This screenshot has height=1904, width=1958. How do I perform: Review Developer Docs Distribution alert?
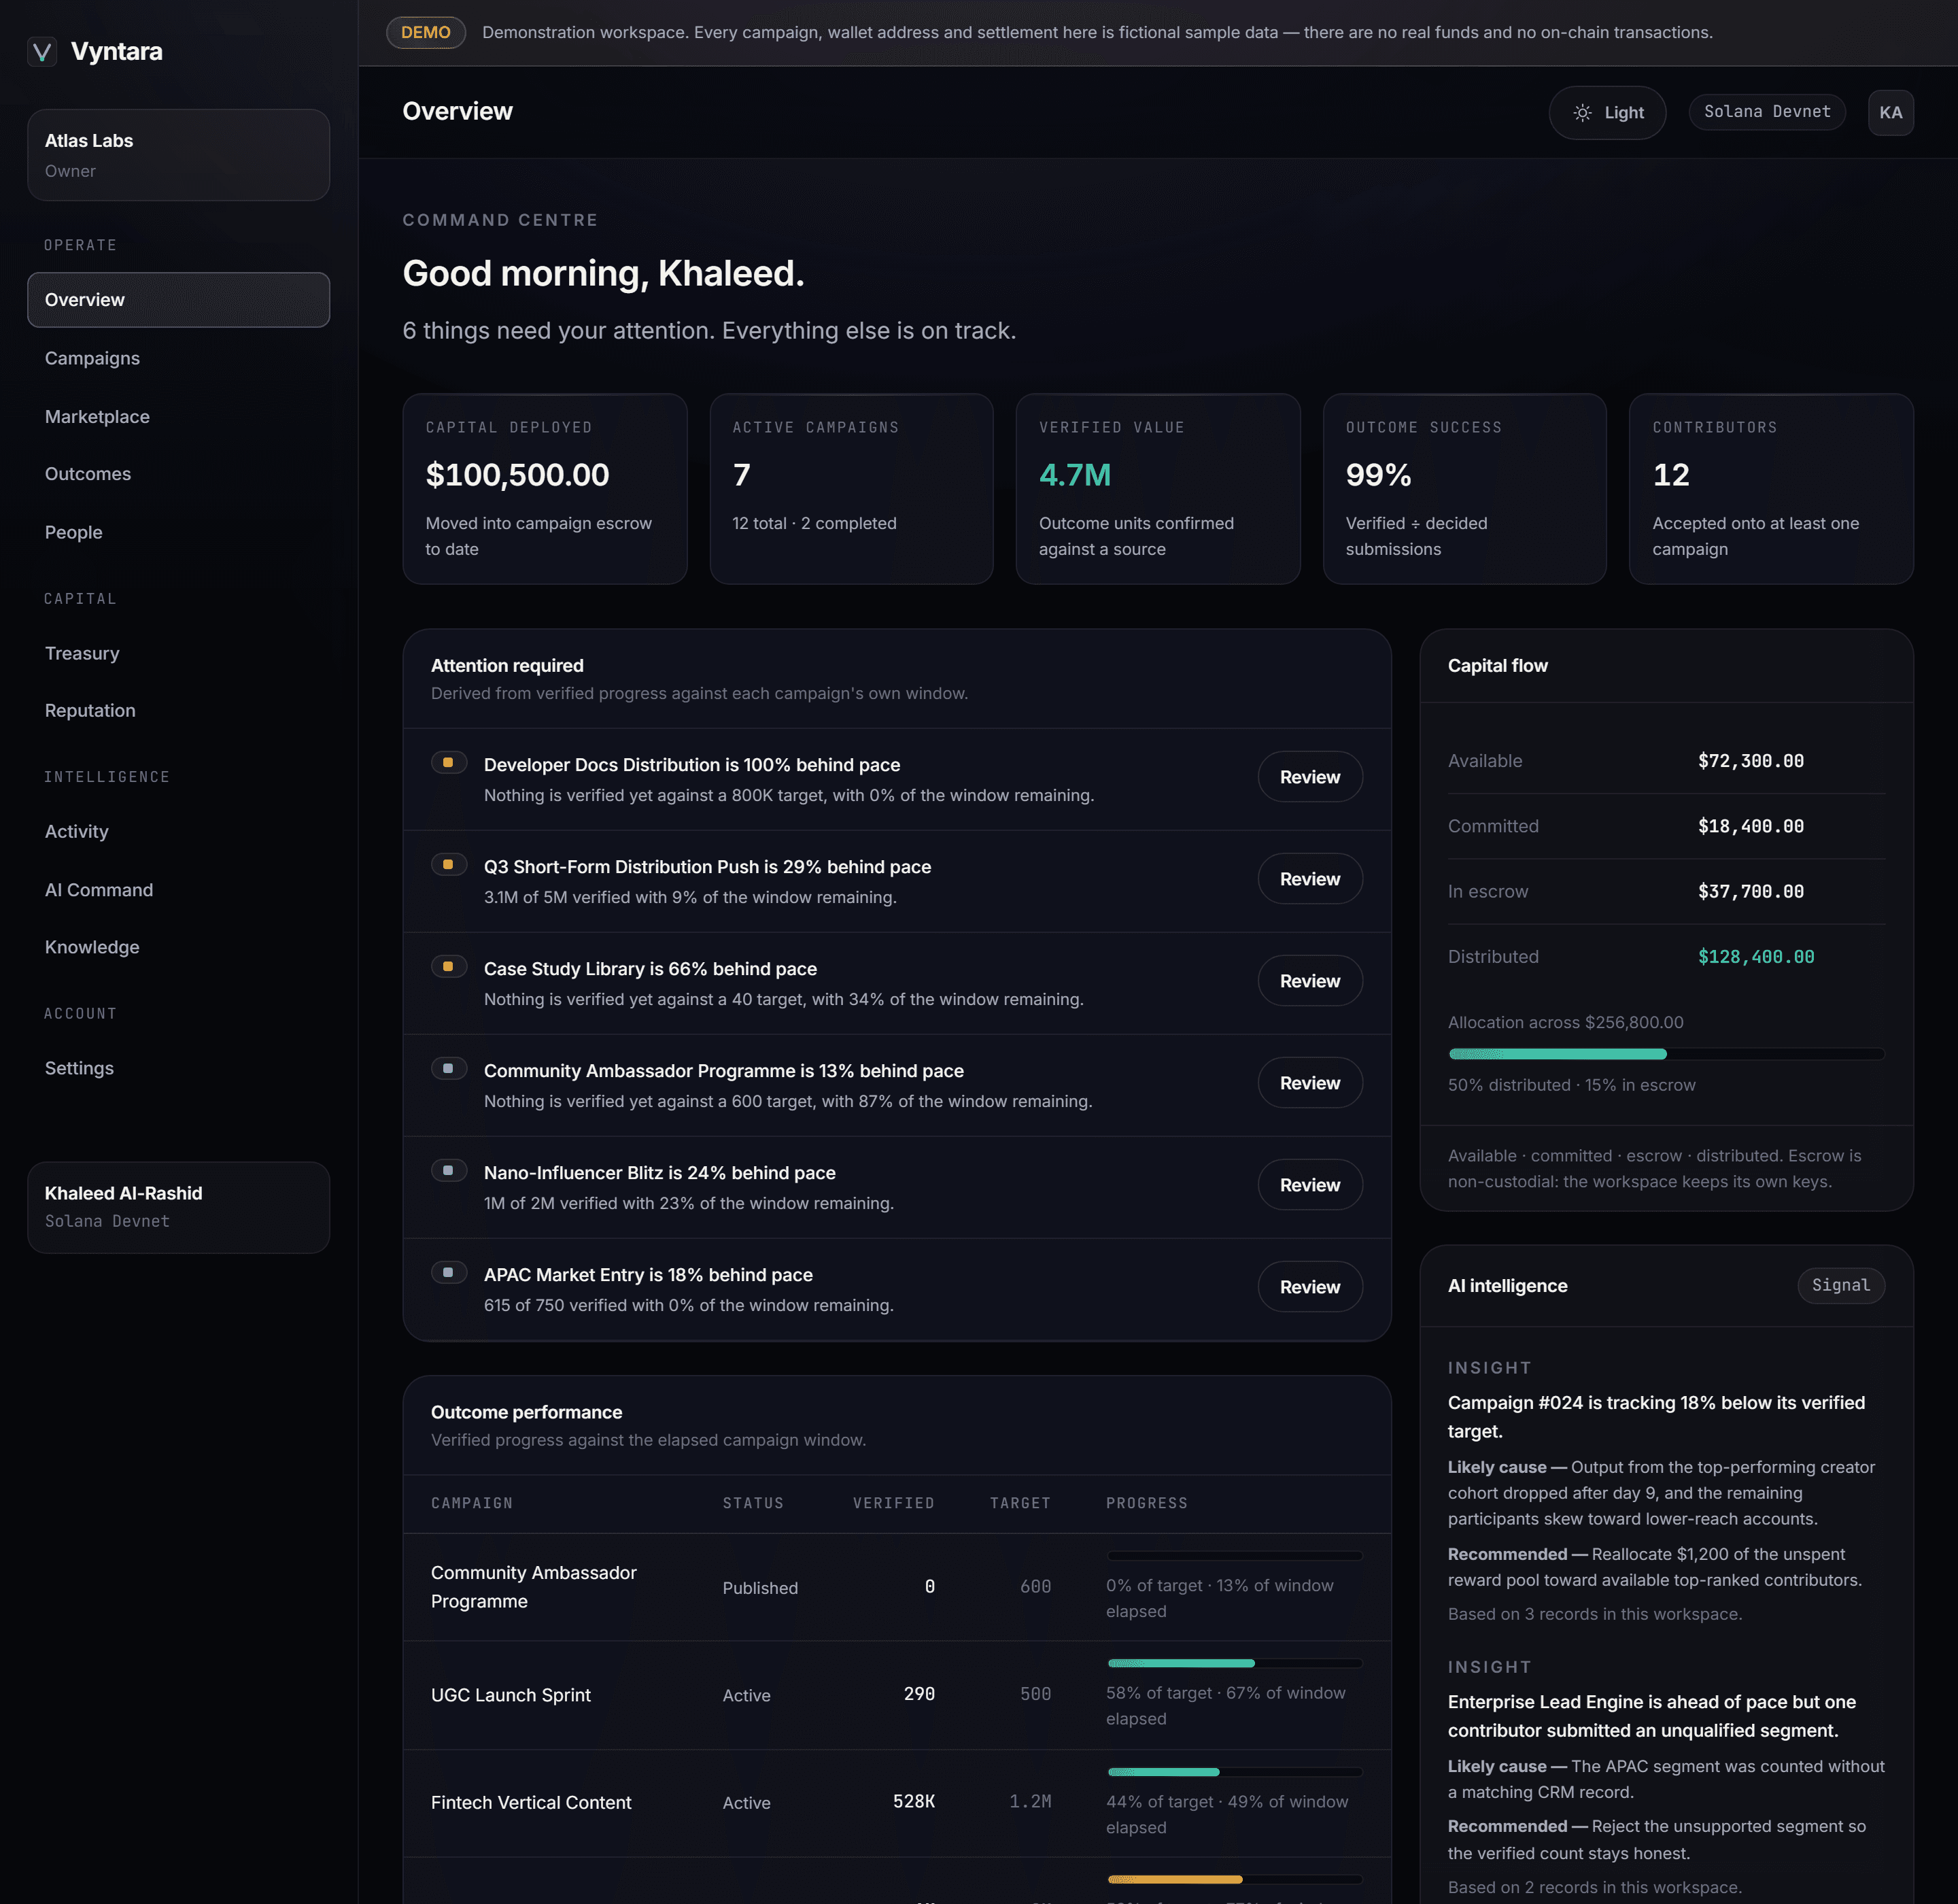point(1310,777)
